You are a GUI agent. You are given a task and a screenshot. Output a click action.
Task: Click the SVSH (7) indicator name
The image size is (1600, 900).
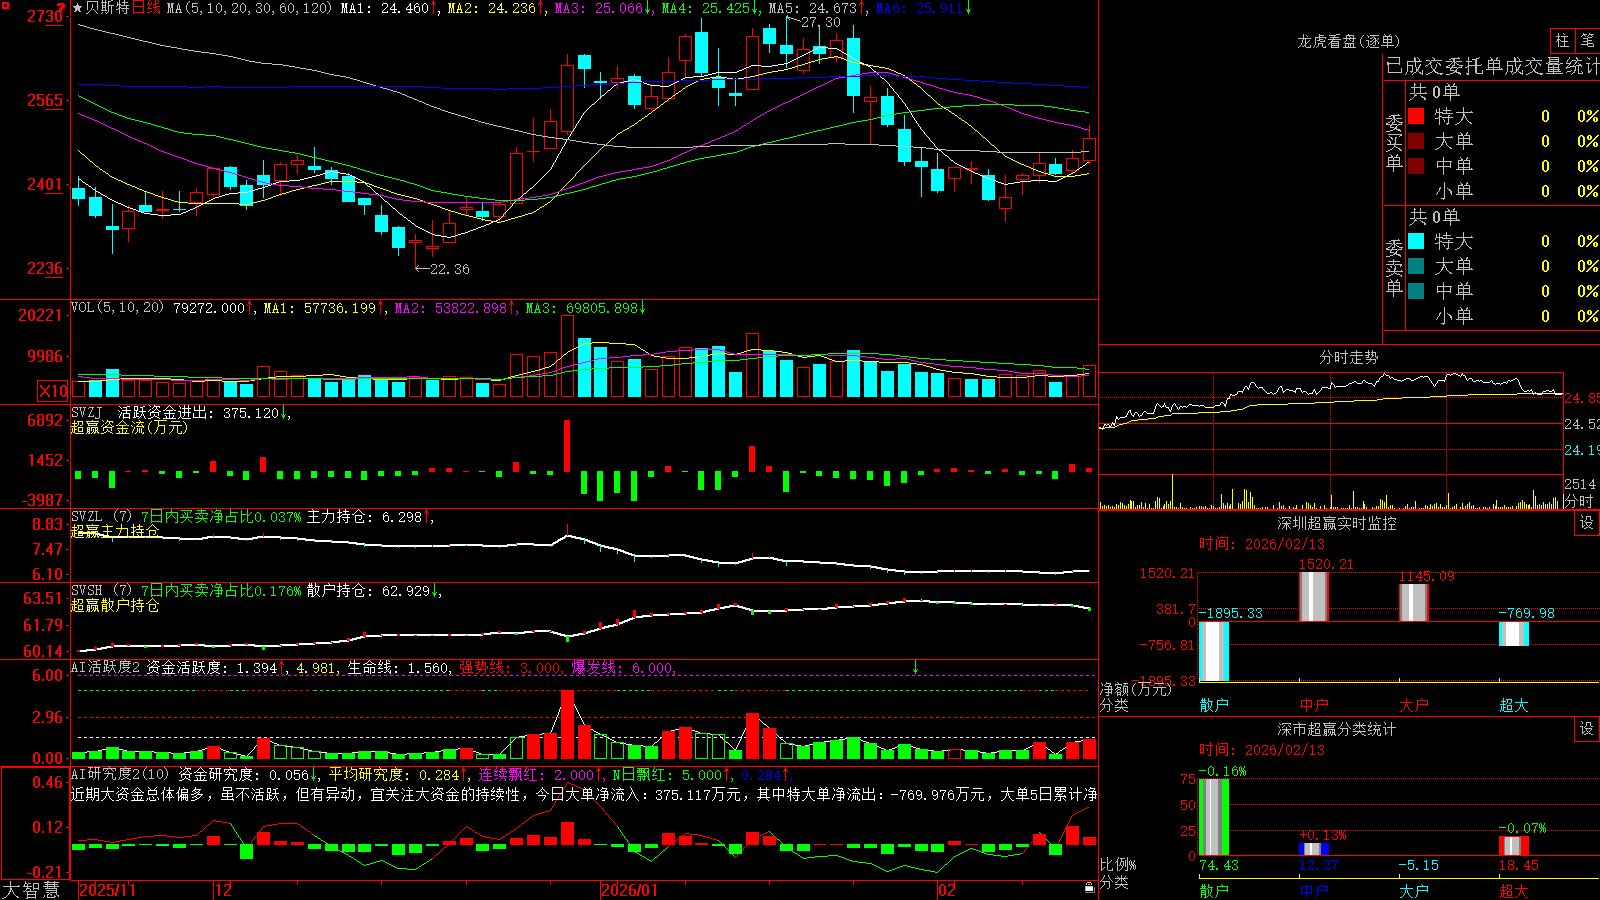click(x=102, y=591)
